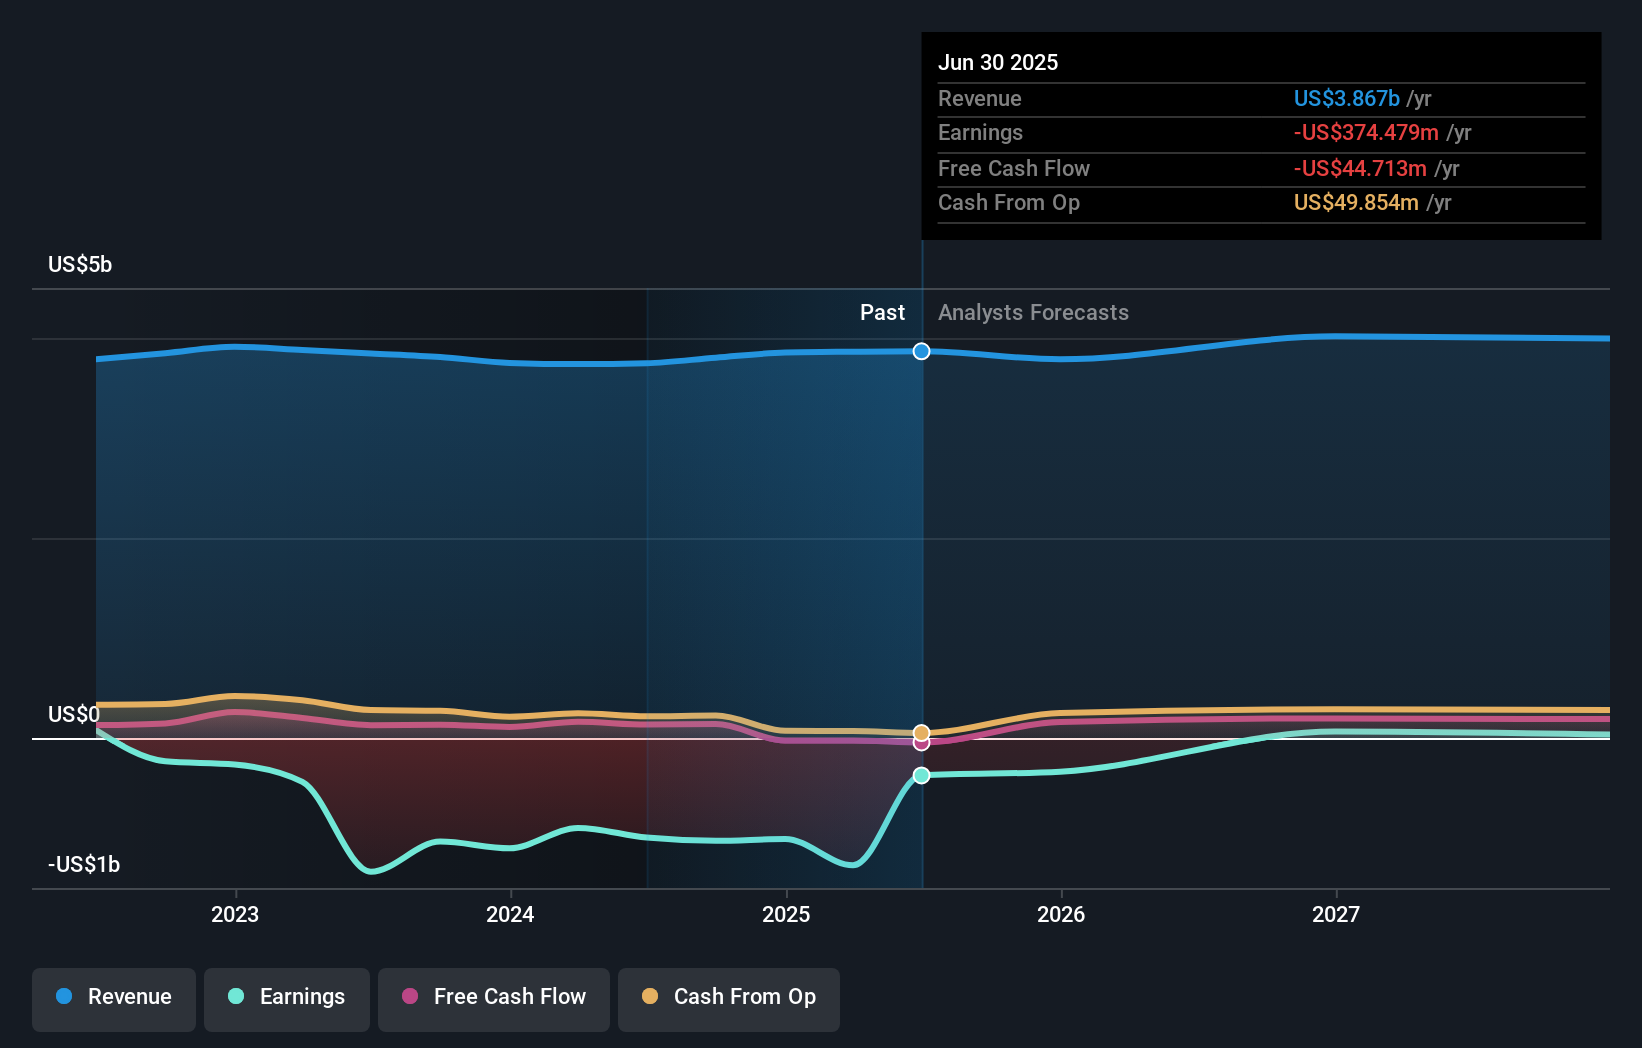Switch to the Past section of the chart

(882, 312)
